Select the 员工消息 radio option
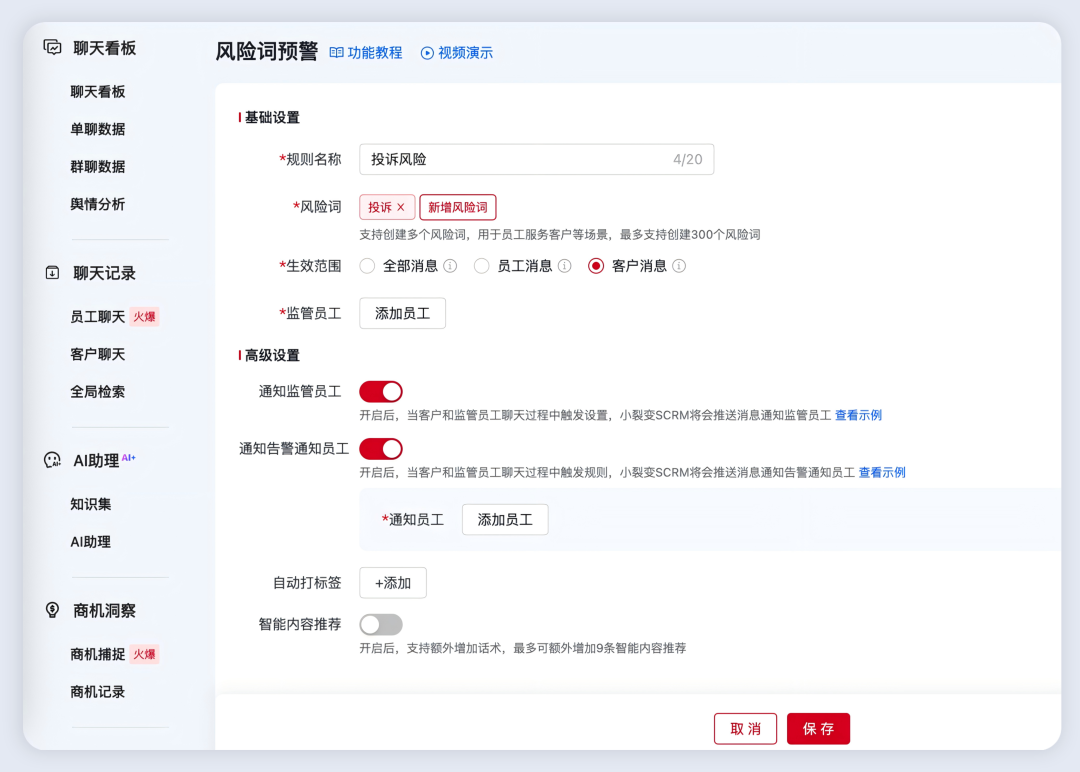1080x772 pixels. [481, 266]
